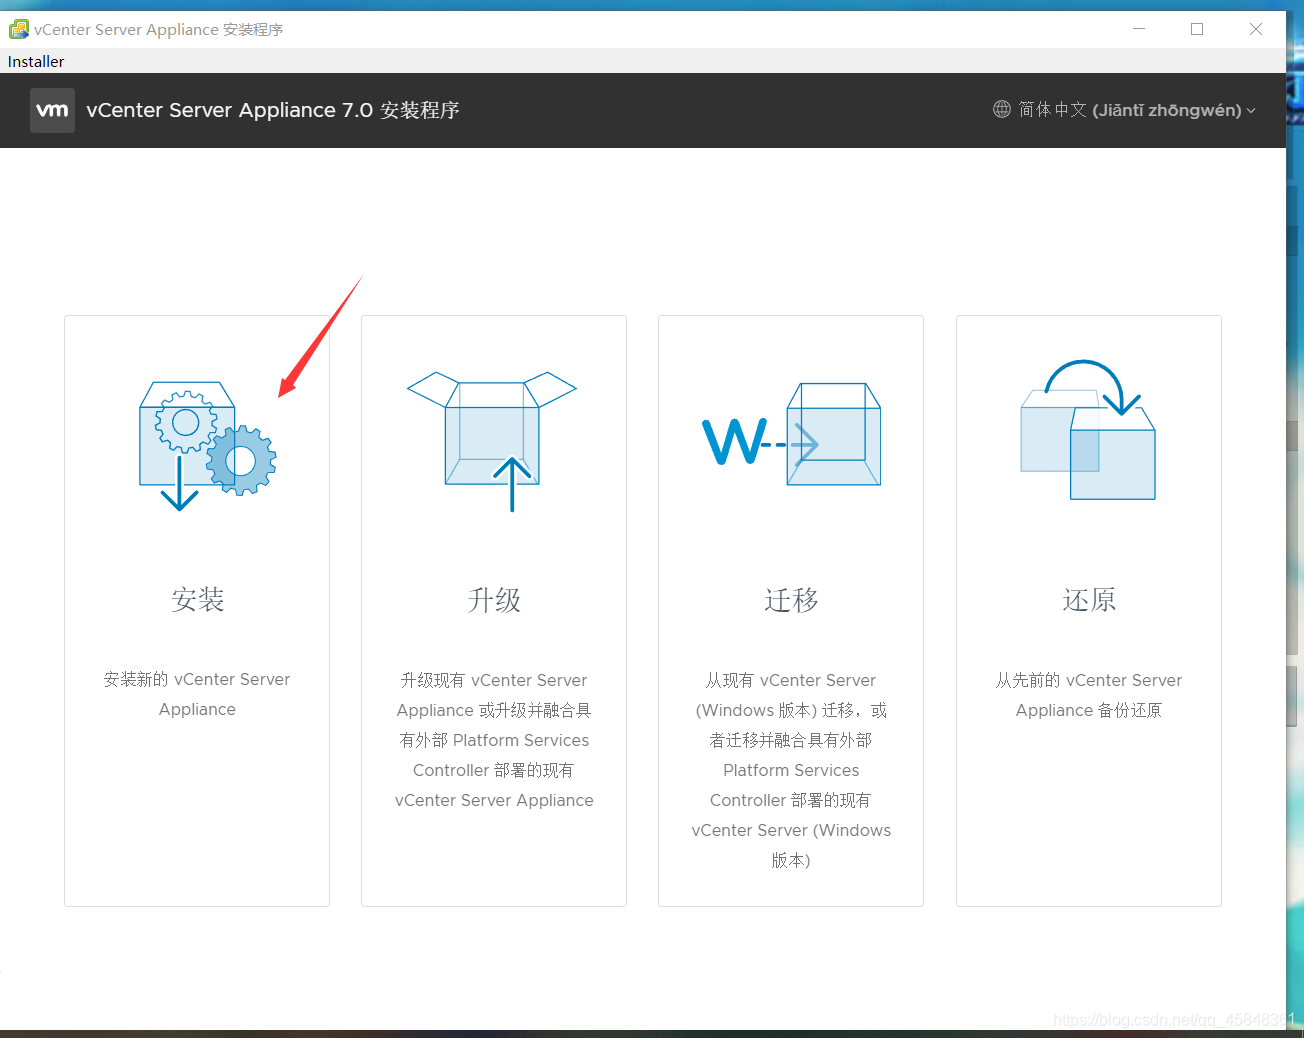Close the installer window

click(x=1256, y=29)
